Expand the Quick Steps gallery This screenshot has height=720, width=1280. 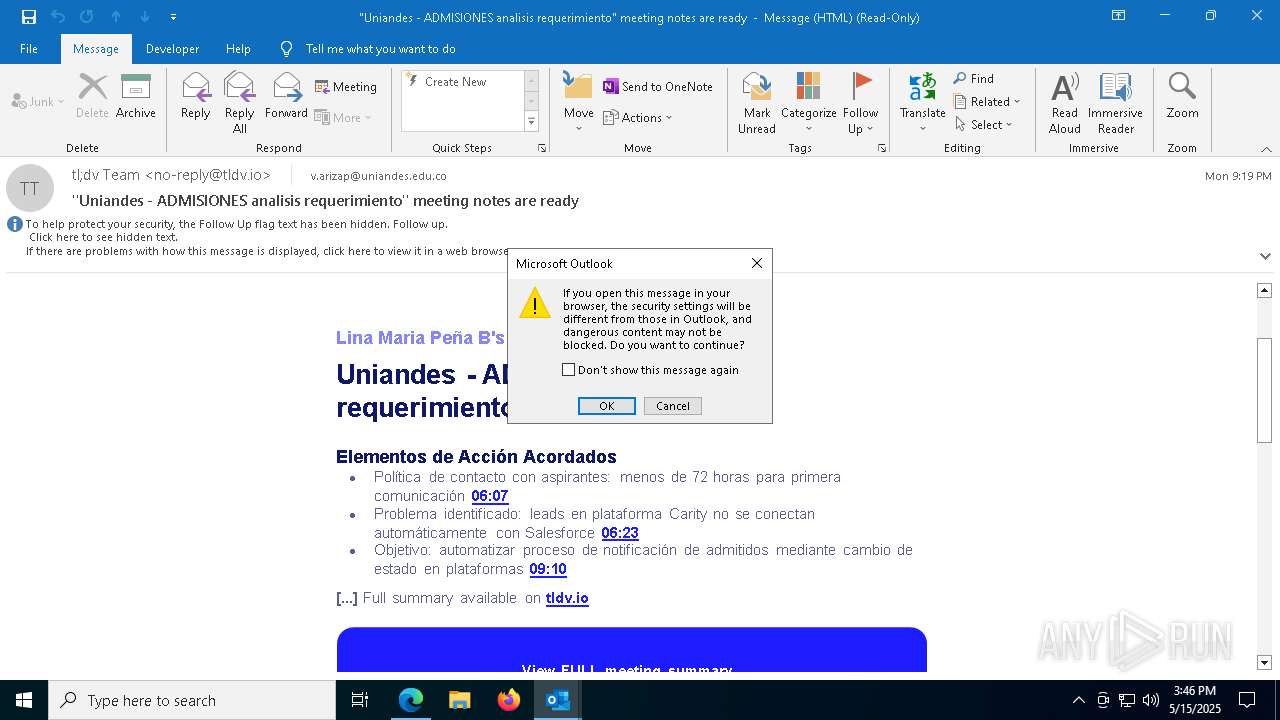click(531, 122)
